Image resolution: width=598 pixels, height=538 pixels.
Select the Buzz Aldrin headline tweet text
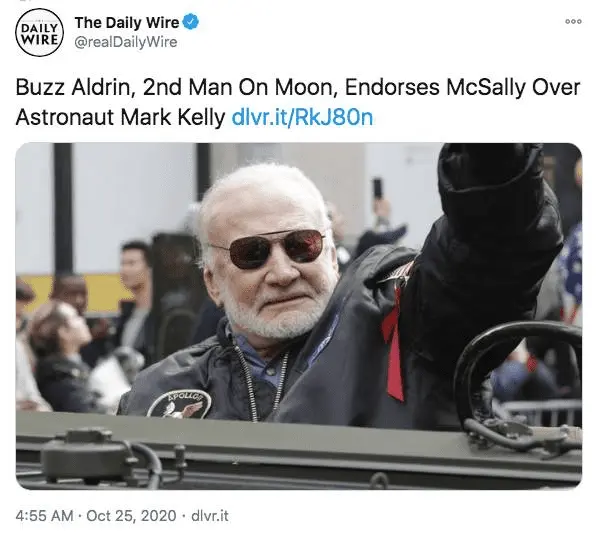coord(298,102)
